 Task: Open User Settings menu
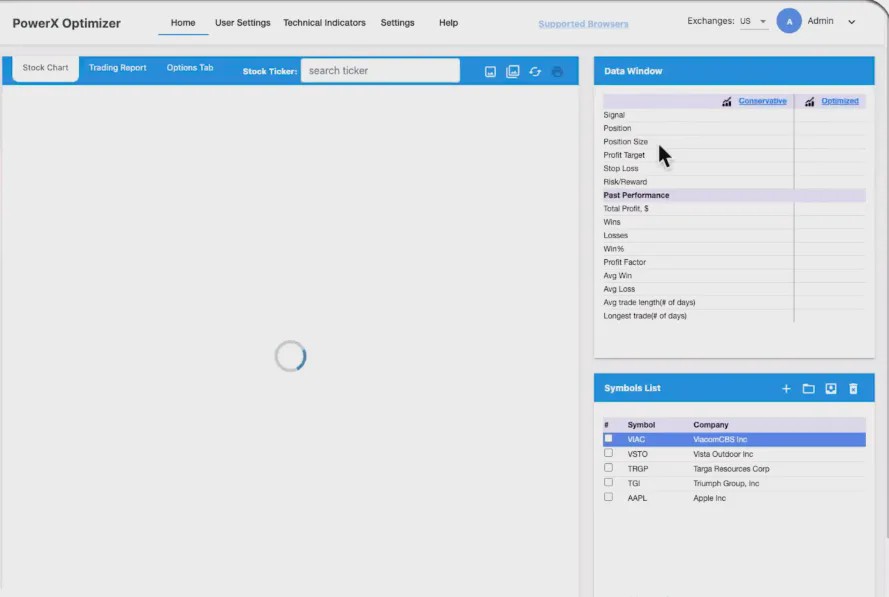[x=243, y=23]
